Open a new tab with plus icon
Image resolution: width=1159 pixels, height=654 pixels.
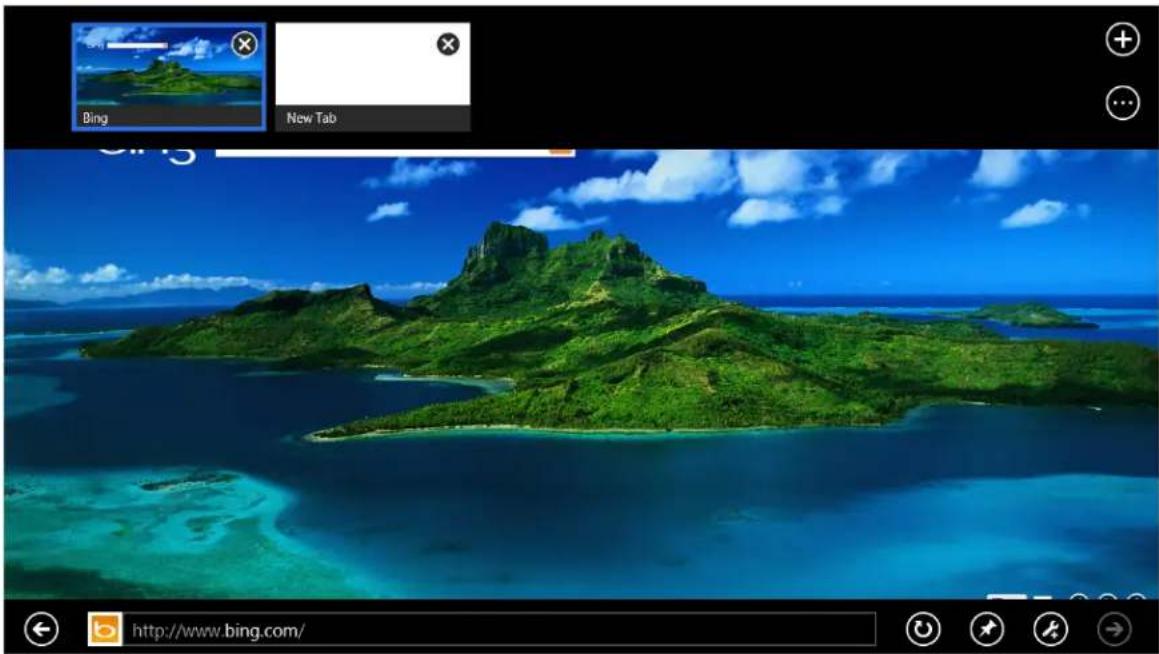coord(1122,40)
